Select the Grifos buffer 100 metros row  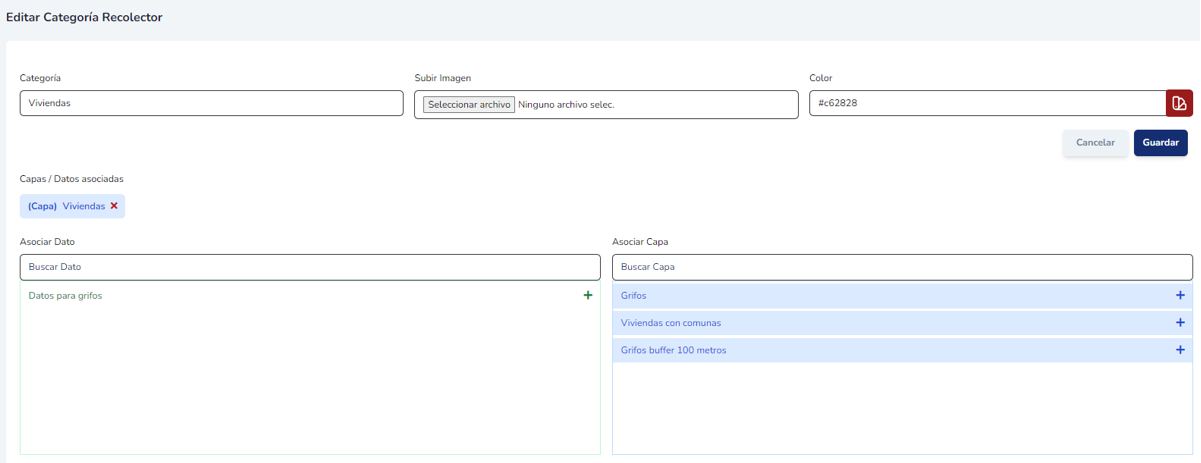point(674,350)
